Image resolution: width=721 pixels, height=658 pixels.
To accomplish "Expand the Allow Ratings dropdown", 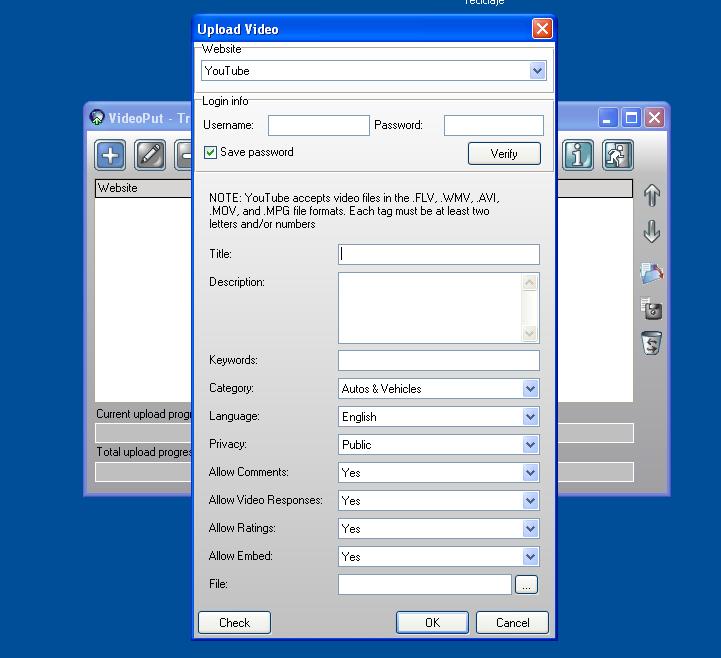I will click(439, 529).
